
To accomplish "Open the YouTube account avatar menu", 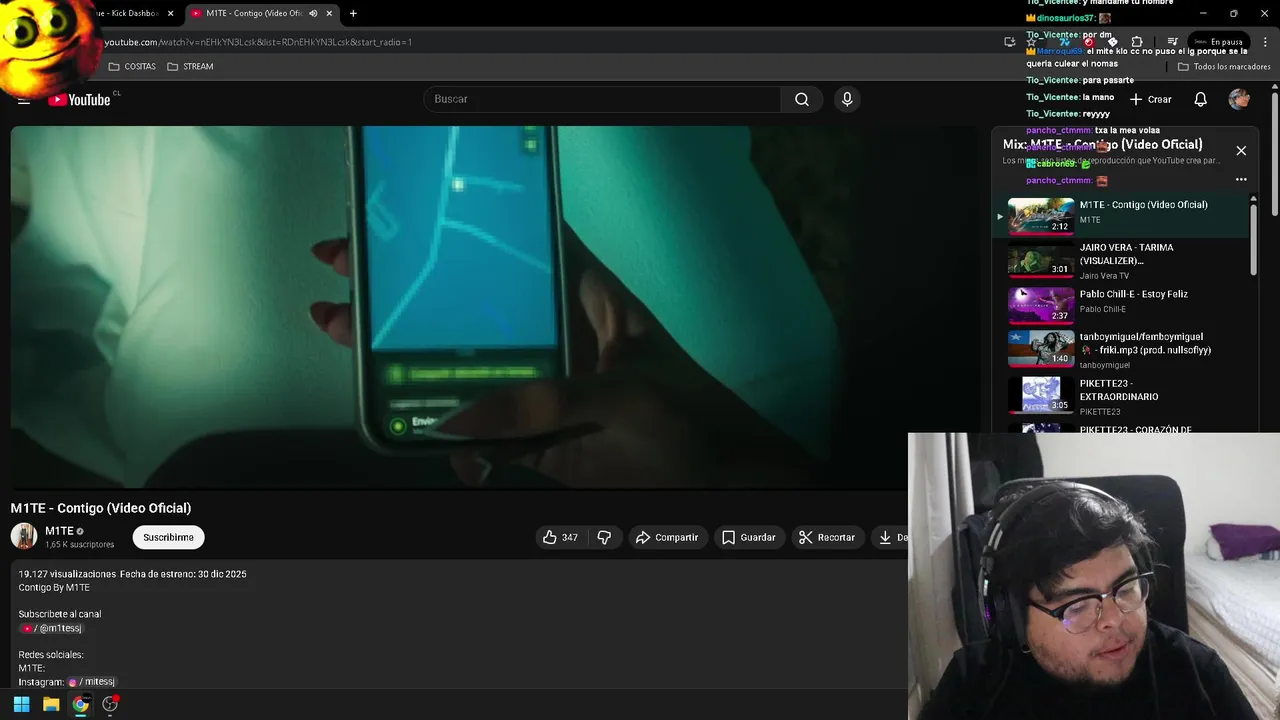I will [x=1239, y=99].
